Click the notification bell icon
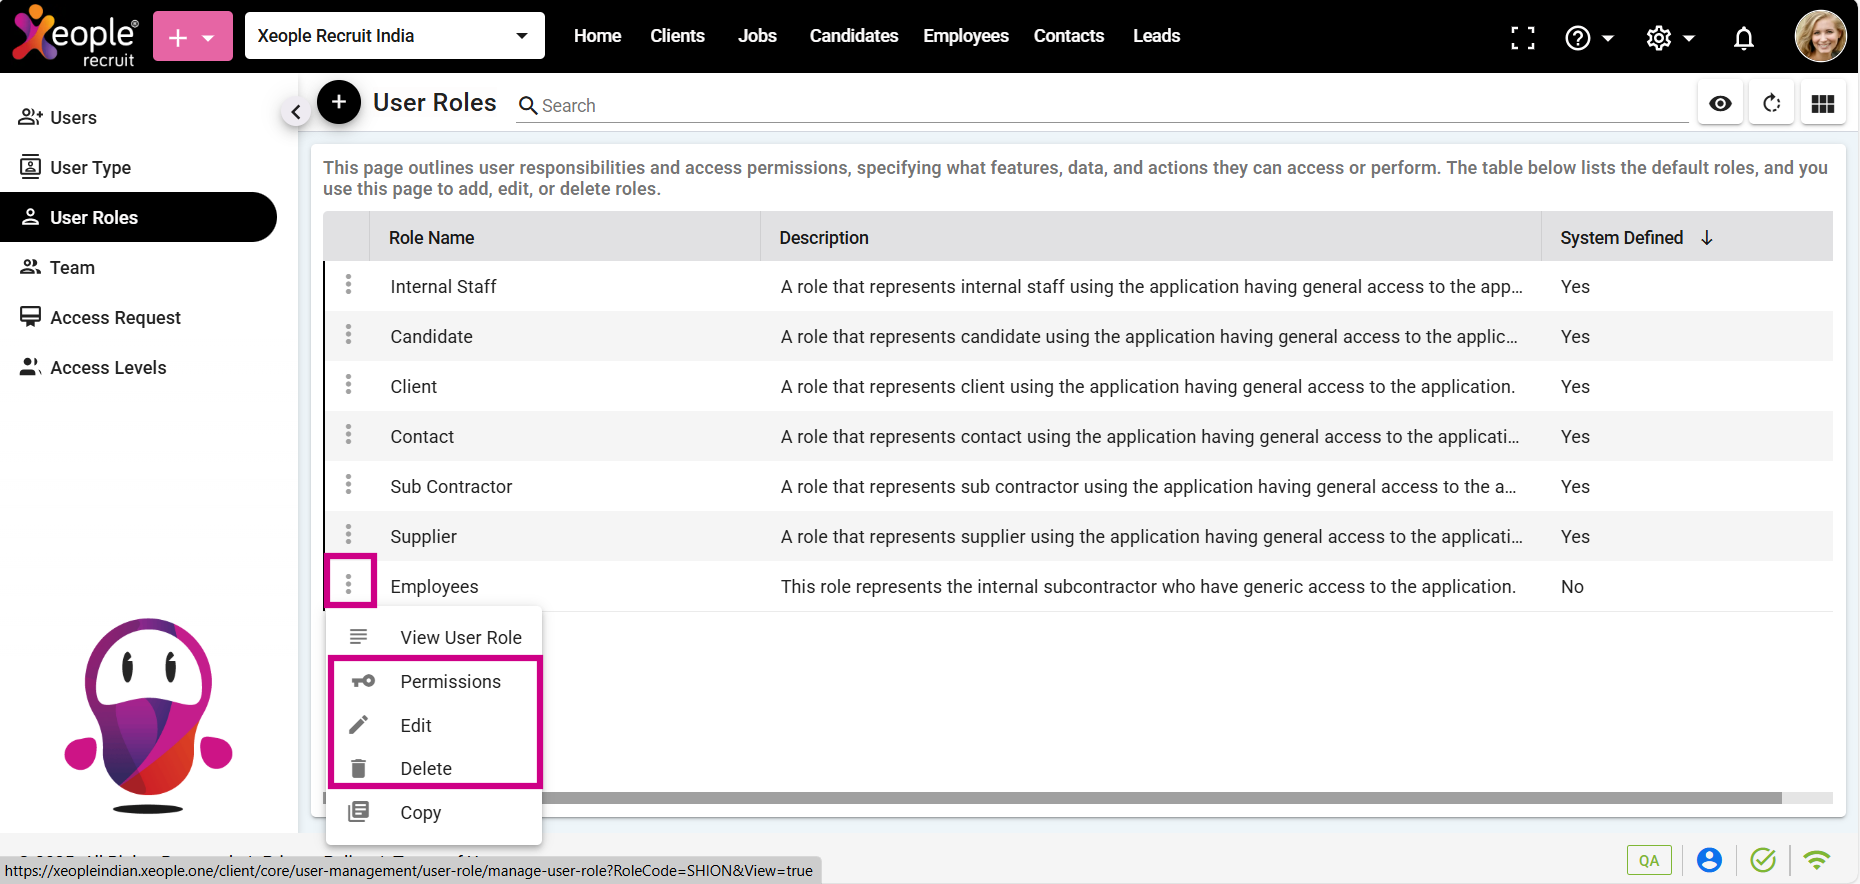The height and width of the screenshot is (884, 1860). pyautogui.click(x=1743, y=38)
